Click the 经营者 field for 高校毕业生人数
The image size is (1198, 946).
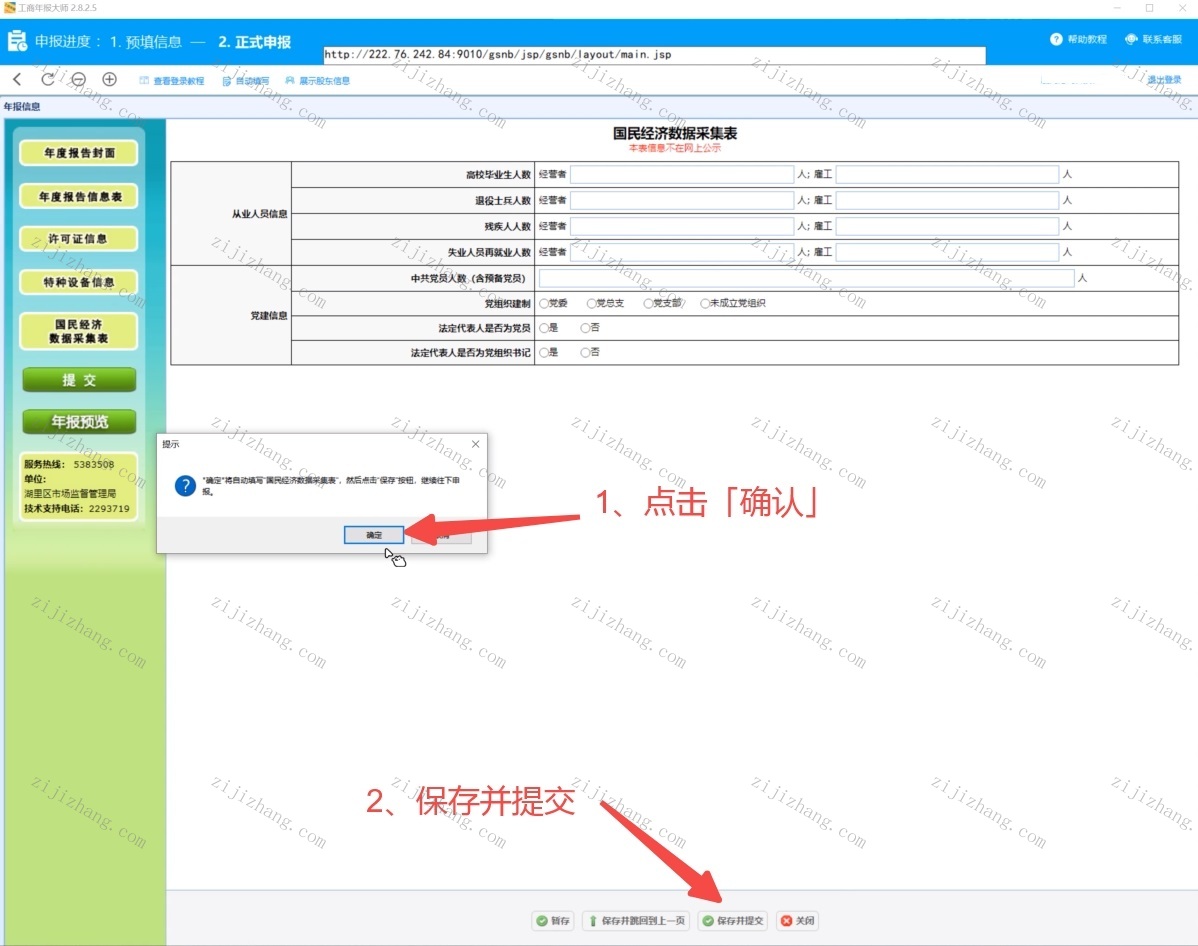(x=682, y=174)
